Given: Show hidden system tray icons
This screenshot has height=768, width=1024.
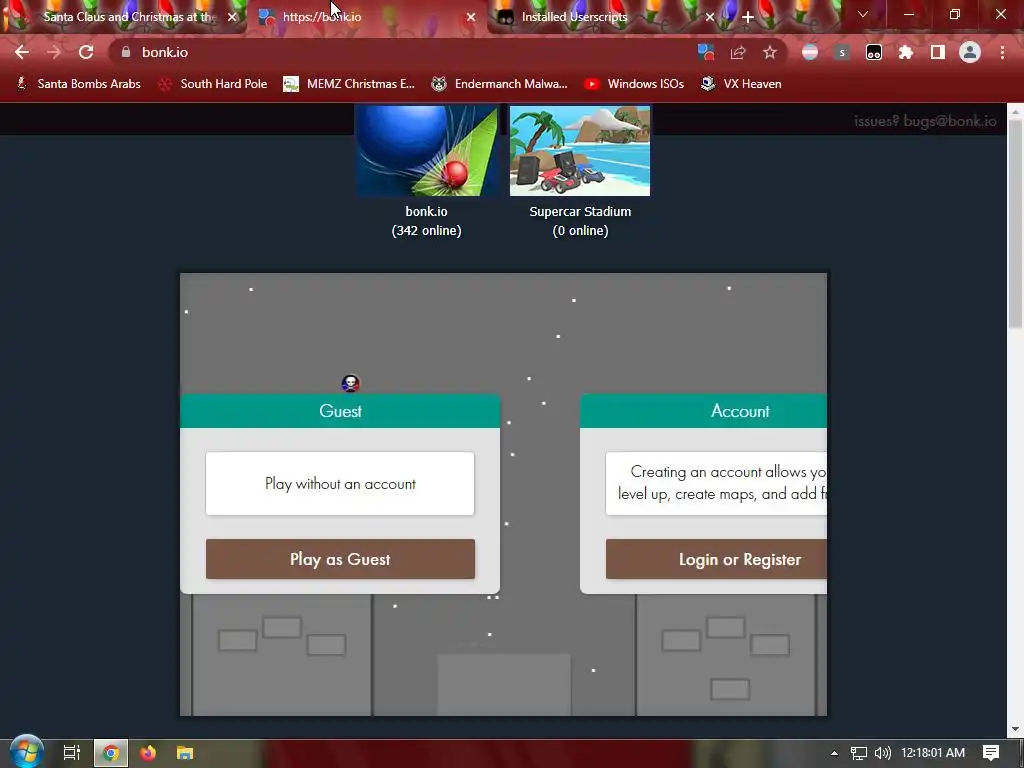Looking at the screenshot, I should point(834,753).
